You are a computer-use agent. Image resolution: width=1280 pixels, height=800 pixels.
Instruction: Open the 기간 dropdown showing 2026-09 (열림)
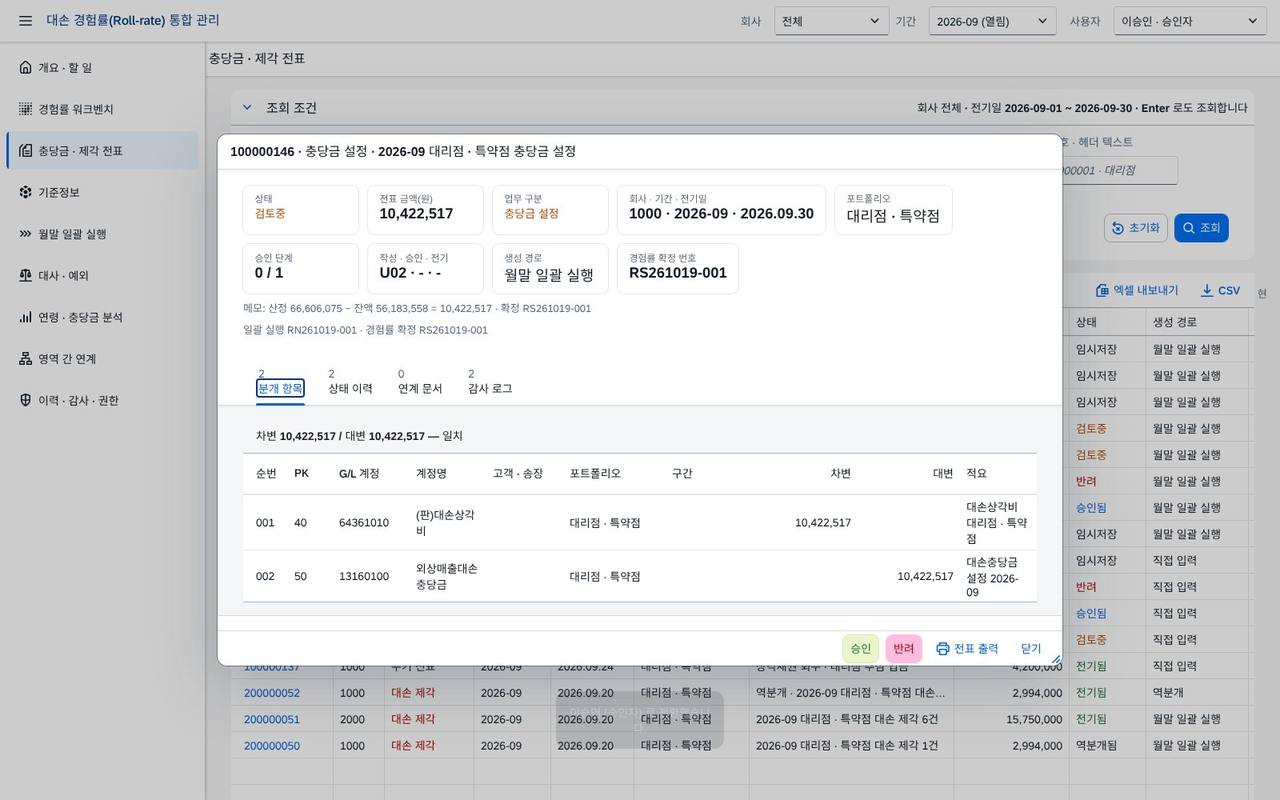(x=992, y=21)
